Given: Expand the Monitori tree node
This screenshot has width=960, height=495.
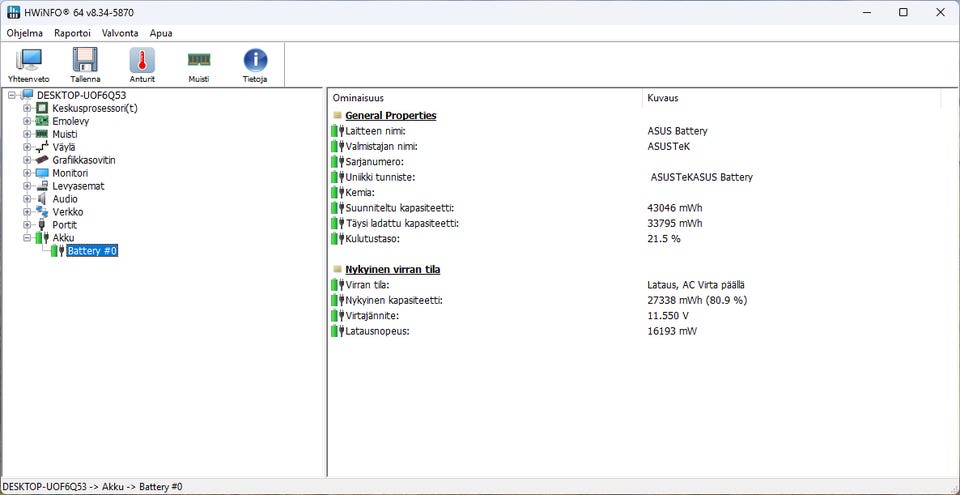Looking at the screenshot, I should coord(26,173).
